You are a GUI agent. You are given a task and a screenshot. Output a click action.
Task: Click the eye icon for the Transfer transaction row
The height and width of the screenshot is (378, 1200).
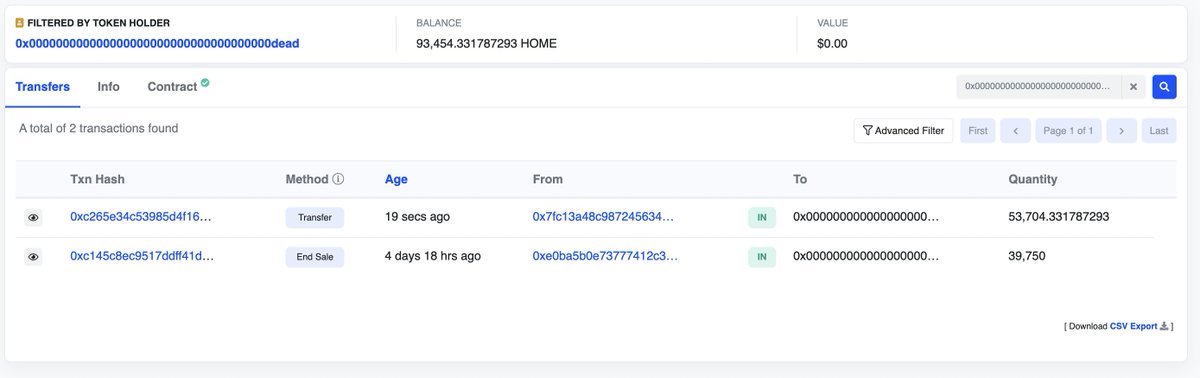coord(33,217)
